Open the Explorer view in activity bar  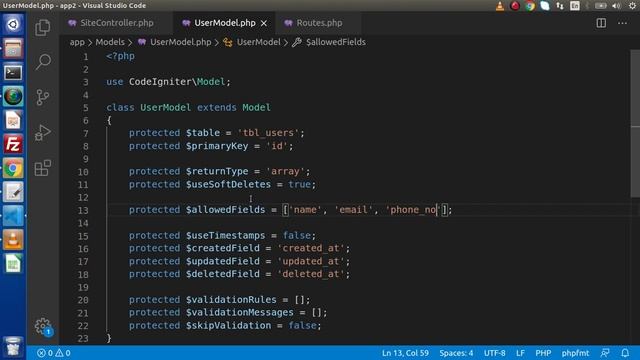[x=42, y=28]
